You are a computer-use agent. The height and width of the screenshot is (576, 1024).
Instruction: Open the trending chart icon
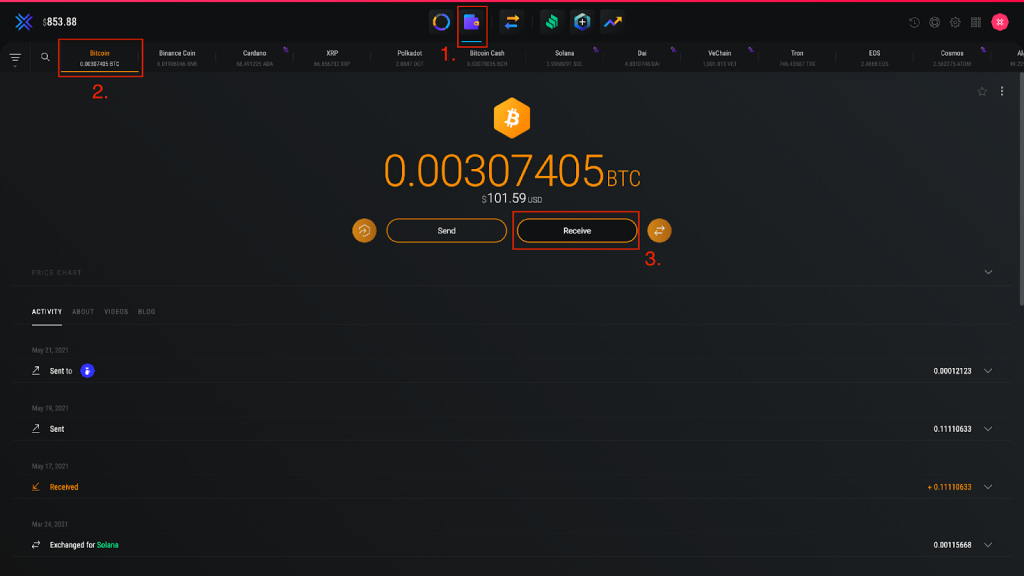coord(613,22)
